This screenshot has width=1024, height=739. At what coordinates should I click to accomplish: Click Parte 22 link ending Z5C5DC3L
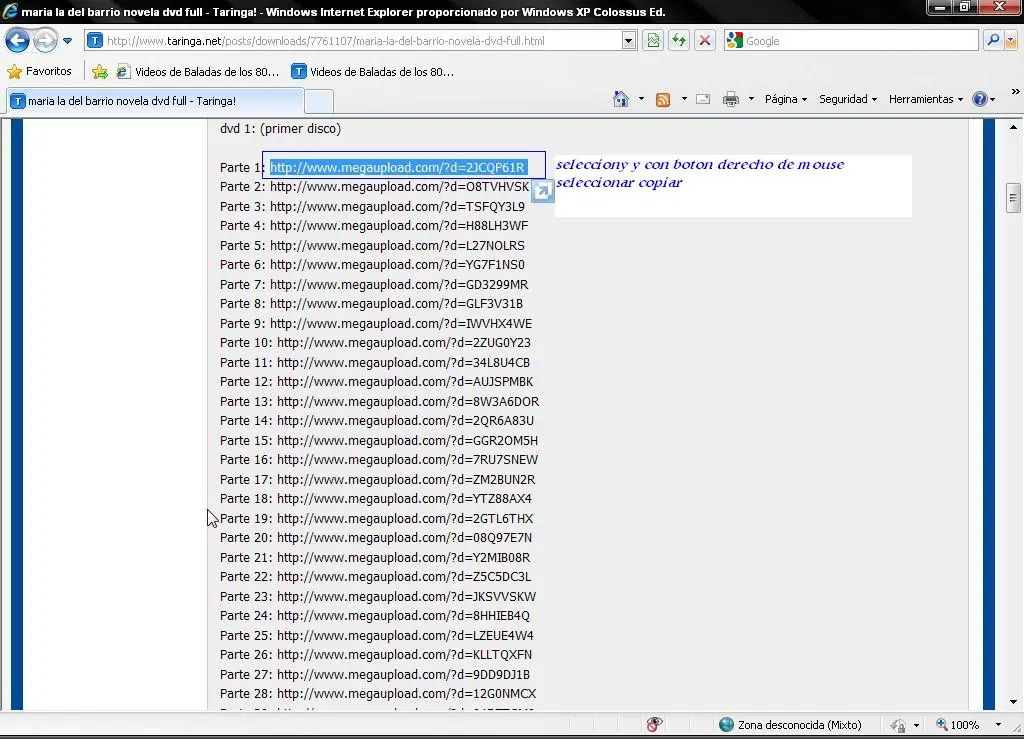tap(404, 577)
